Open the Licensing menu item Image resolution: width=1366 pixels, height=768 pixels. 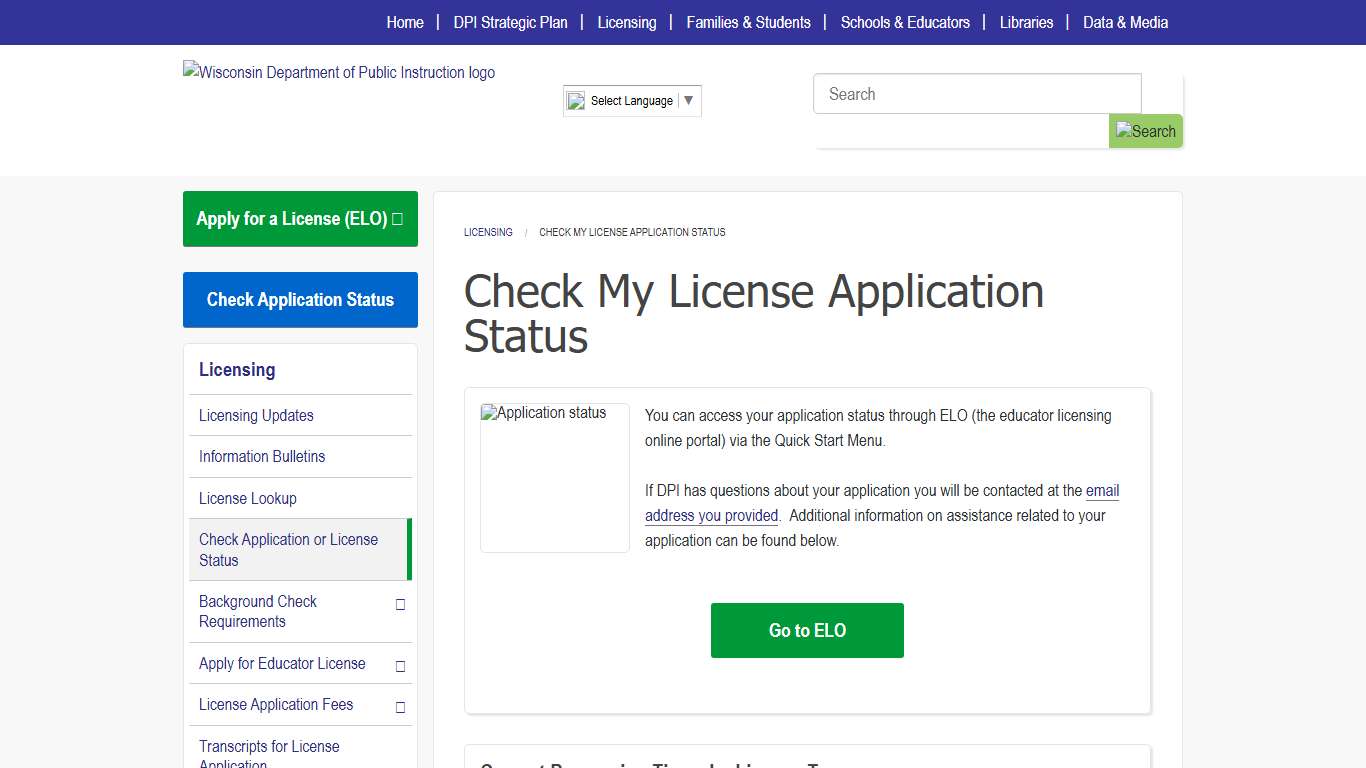point(627,22)
